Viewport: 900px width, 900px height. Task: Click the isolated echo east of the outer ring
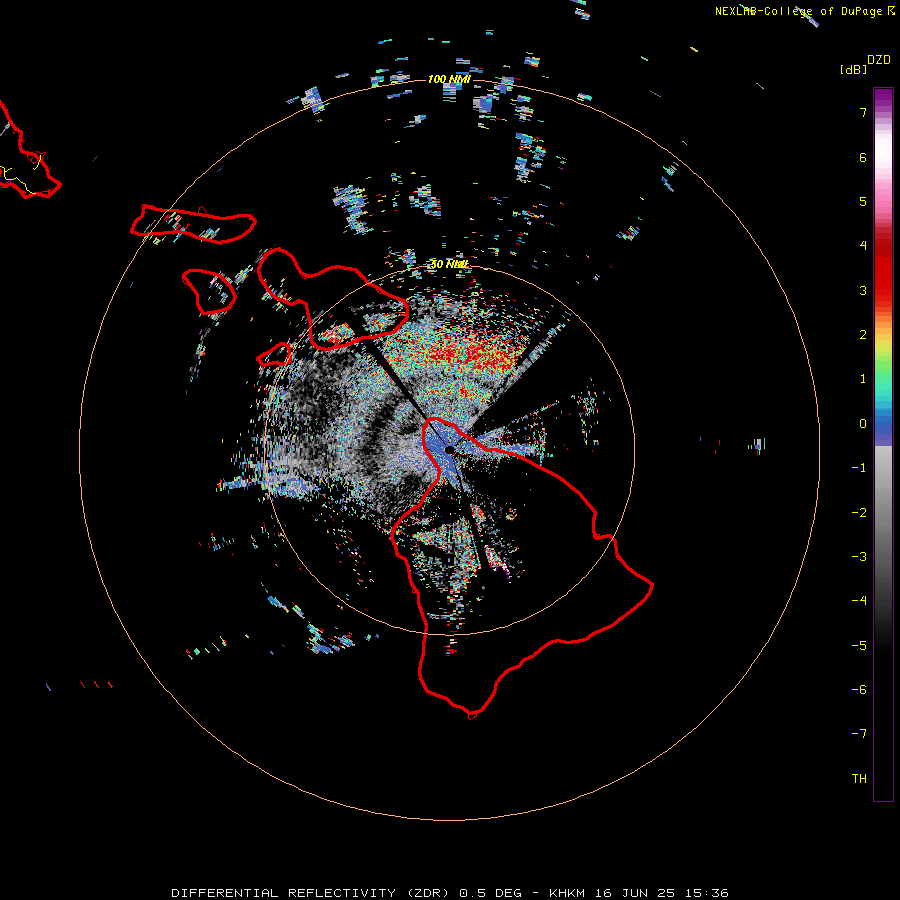pyautogui.click(x=758, y=445)
